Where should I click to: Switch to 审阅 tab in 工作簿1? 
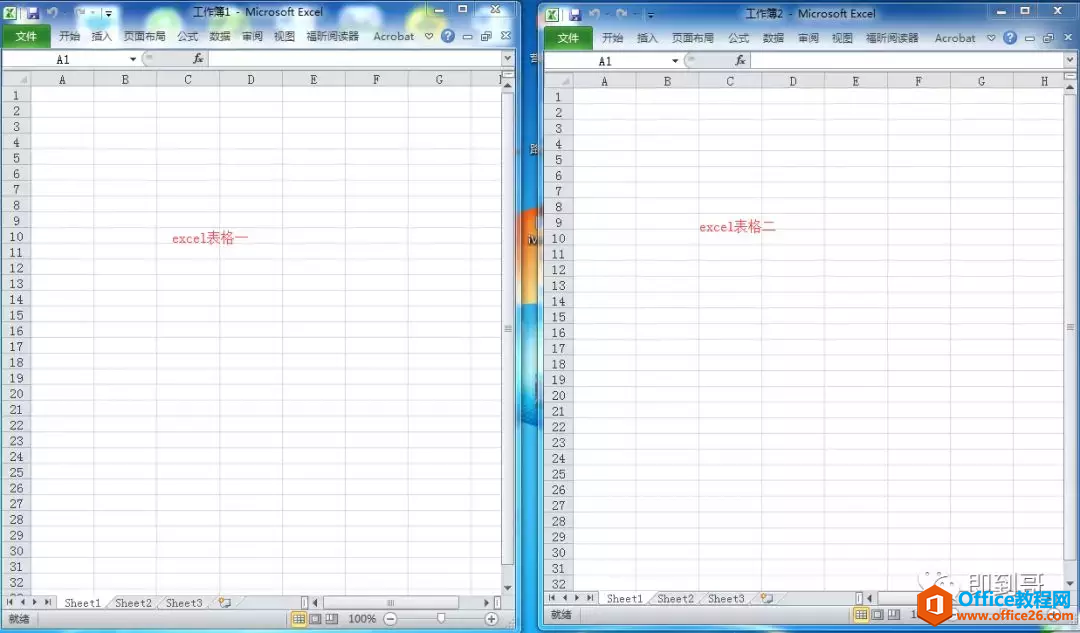(252, 36)
